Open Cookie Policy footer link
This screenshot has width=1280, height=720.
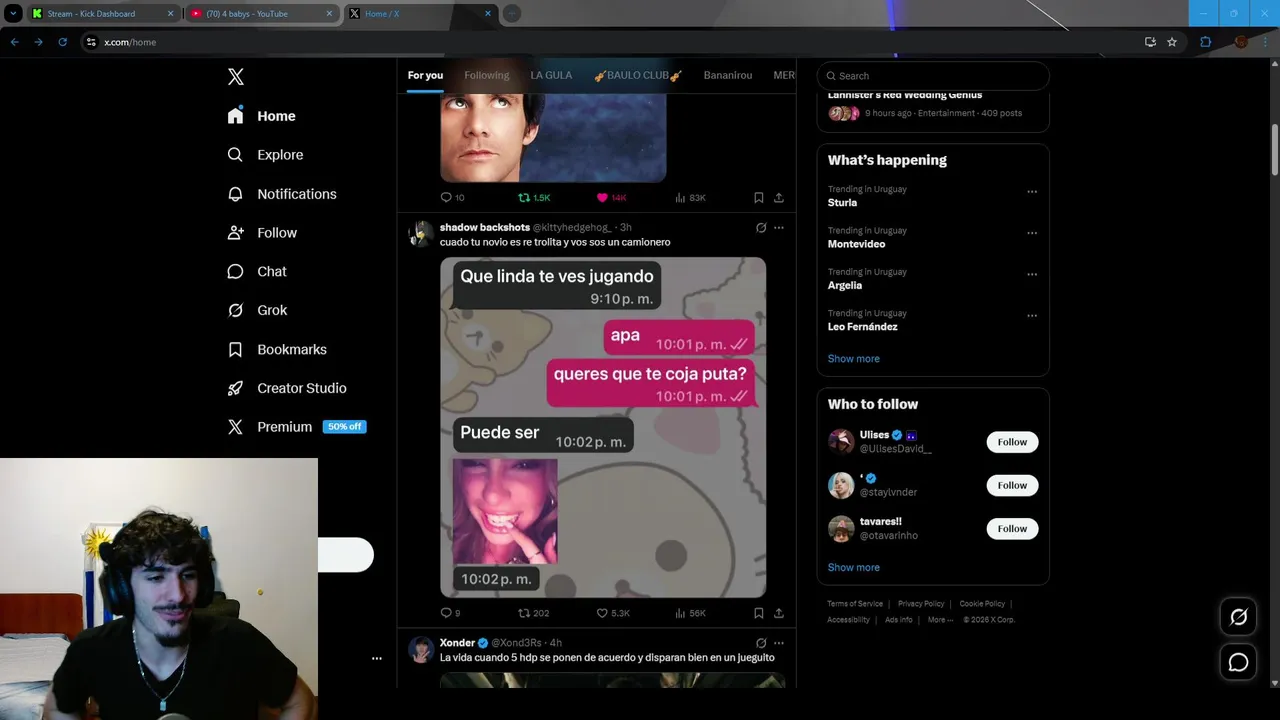tap(982, 604)
